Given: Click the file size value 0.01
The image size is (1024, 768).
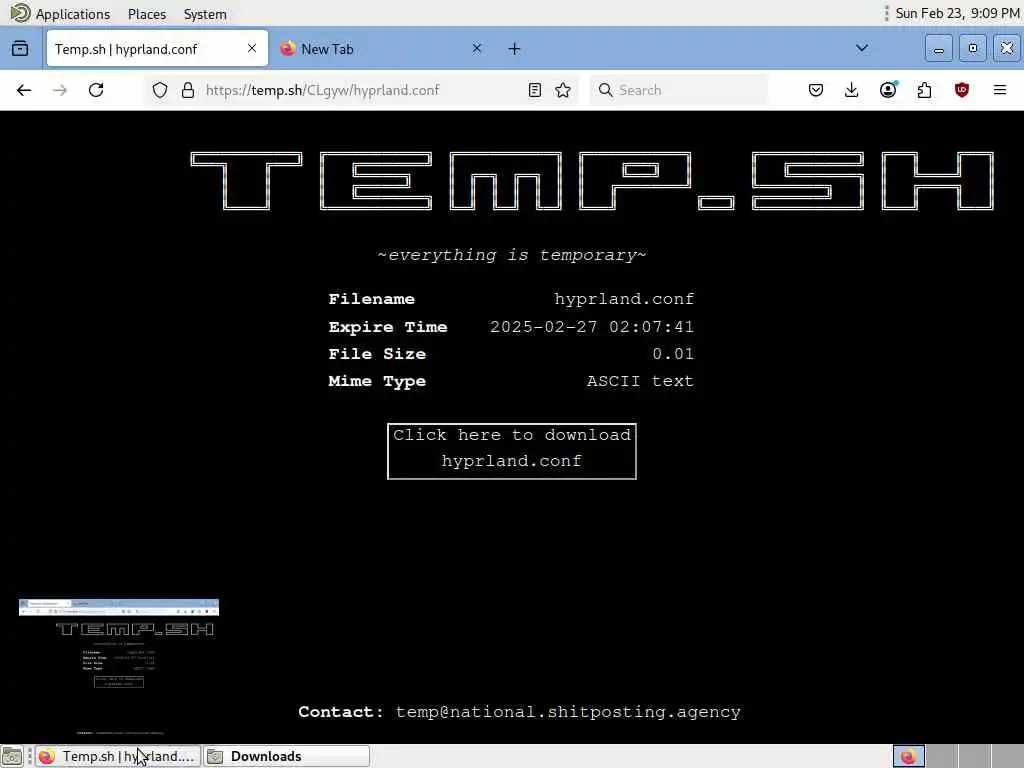Looking at the screenshot, I should click(673, 354).
